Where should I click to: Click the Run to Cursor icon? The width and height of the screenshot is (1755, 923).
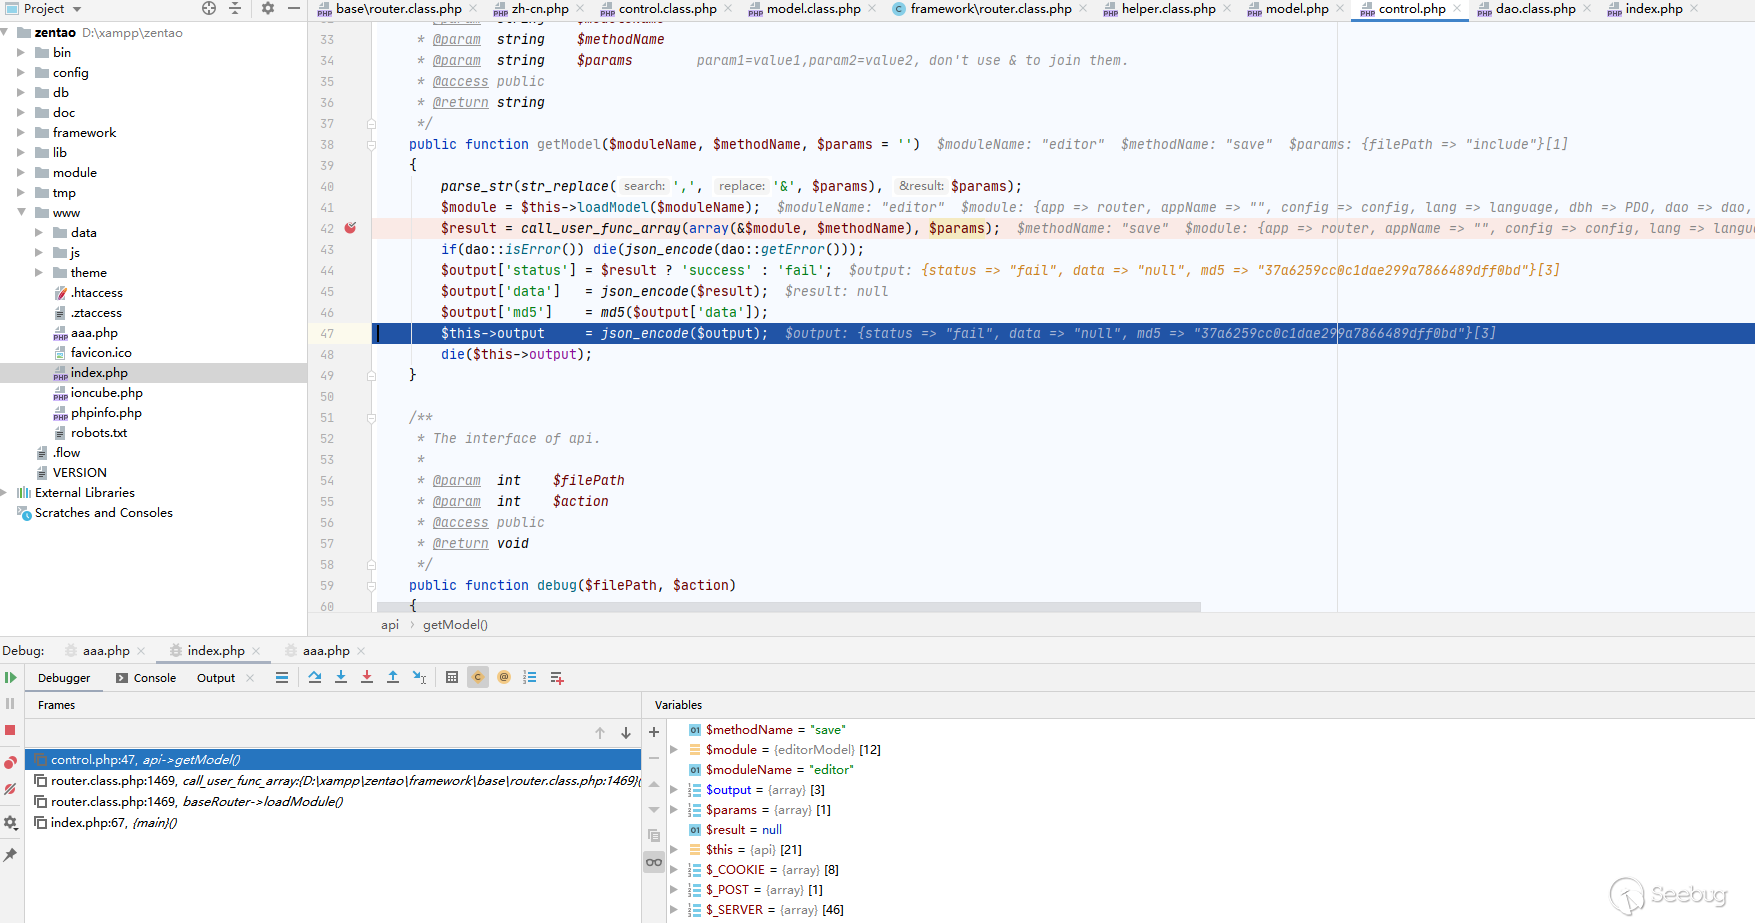419,678
